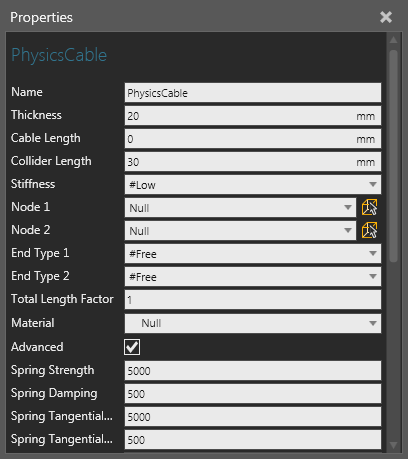The width and height of the screenshot is (408, 459).
Task: Uncheck the Advanced checkbox
Action: pyautogui.click(x=132, y=347)
